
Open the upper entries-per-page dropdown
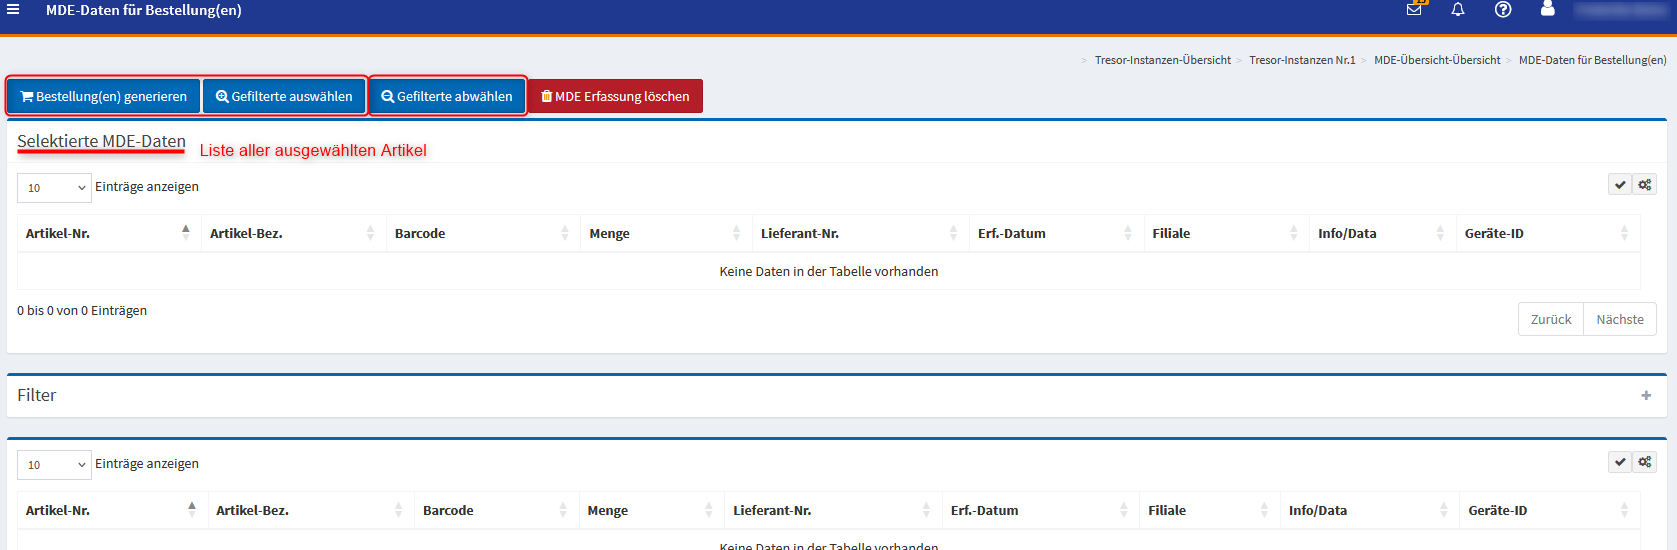coord(54,188)
